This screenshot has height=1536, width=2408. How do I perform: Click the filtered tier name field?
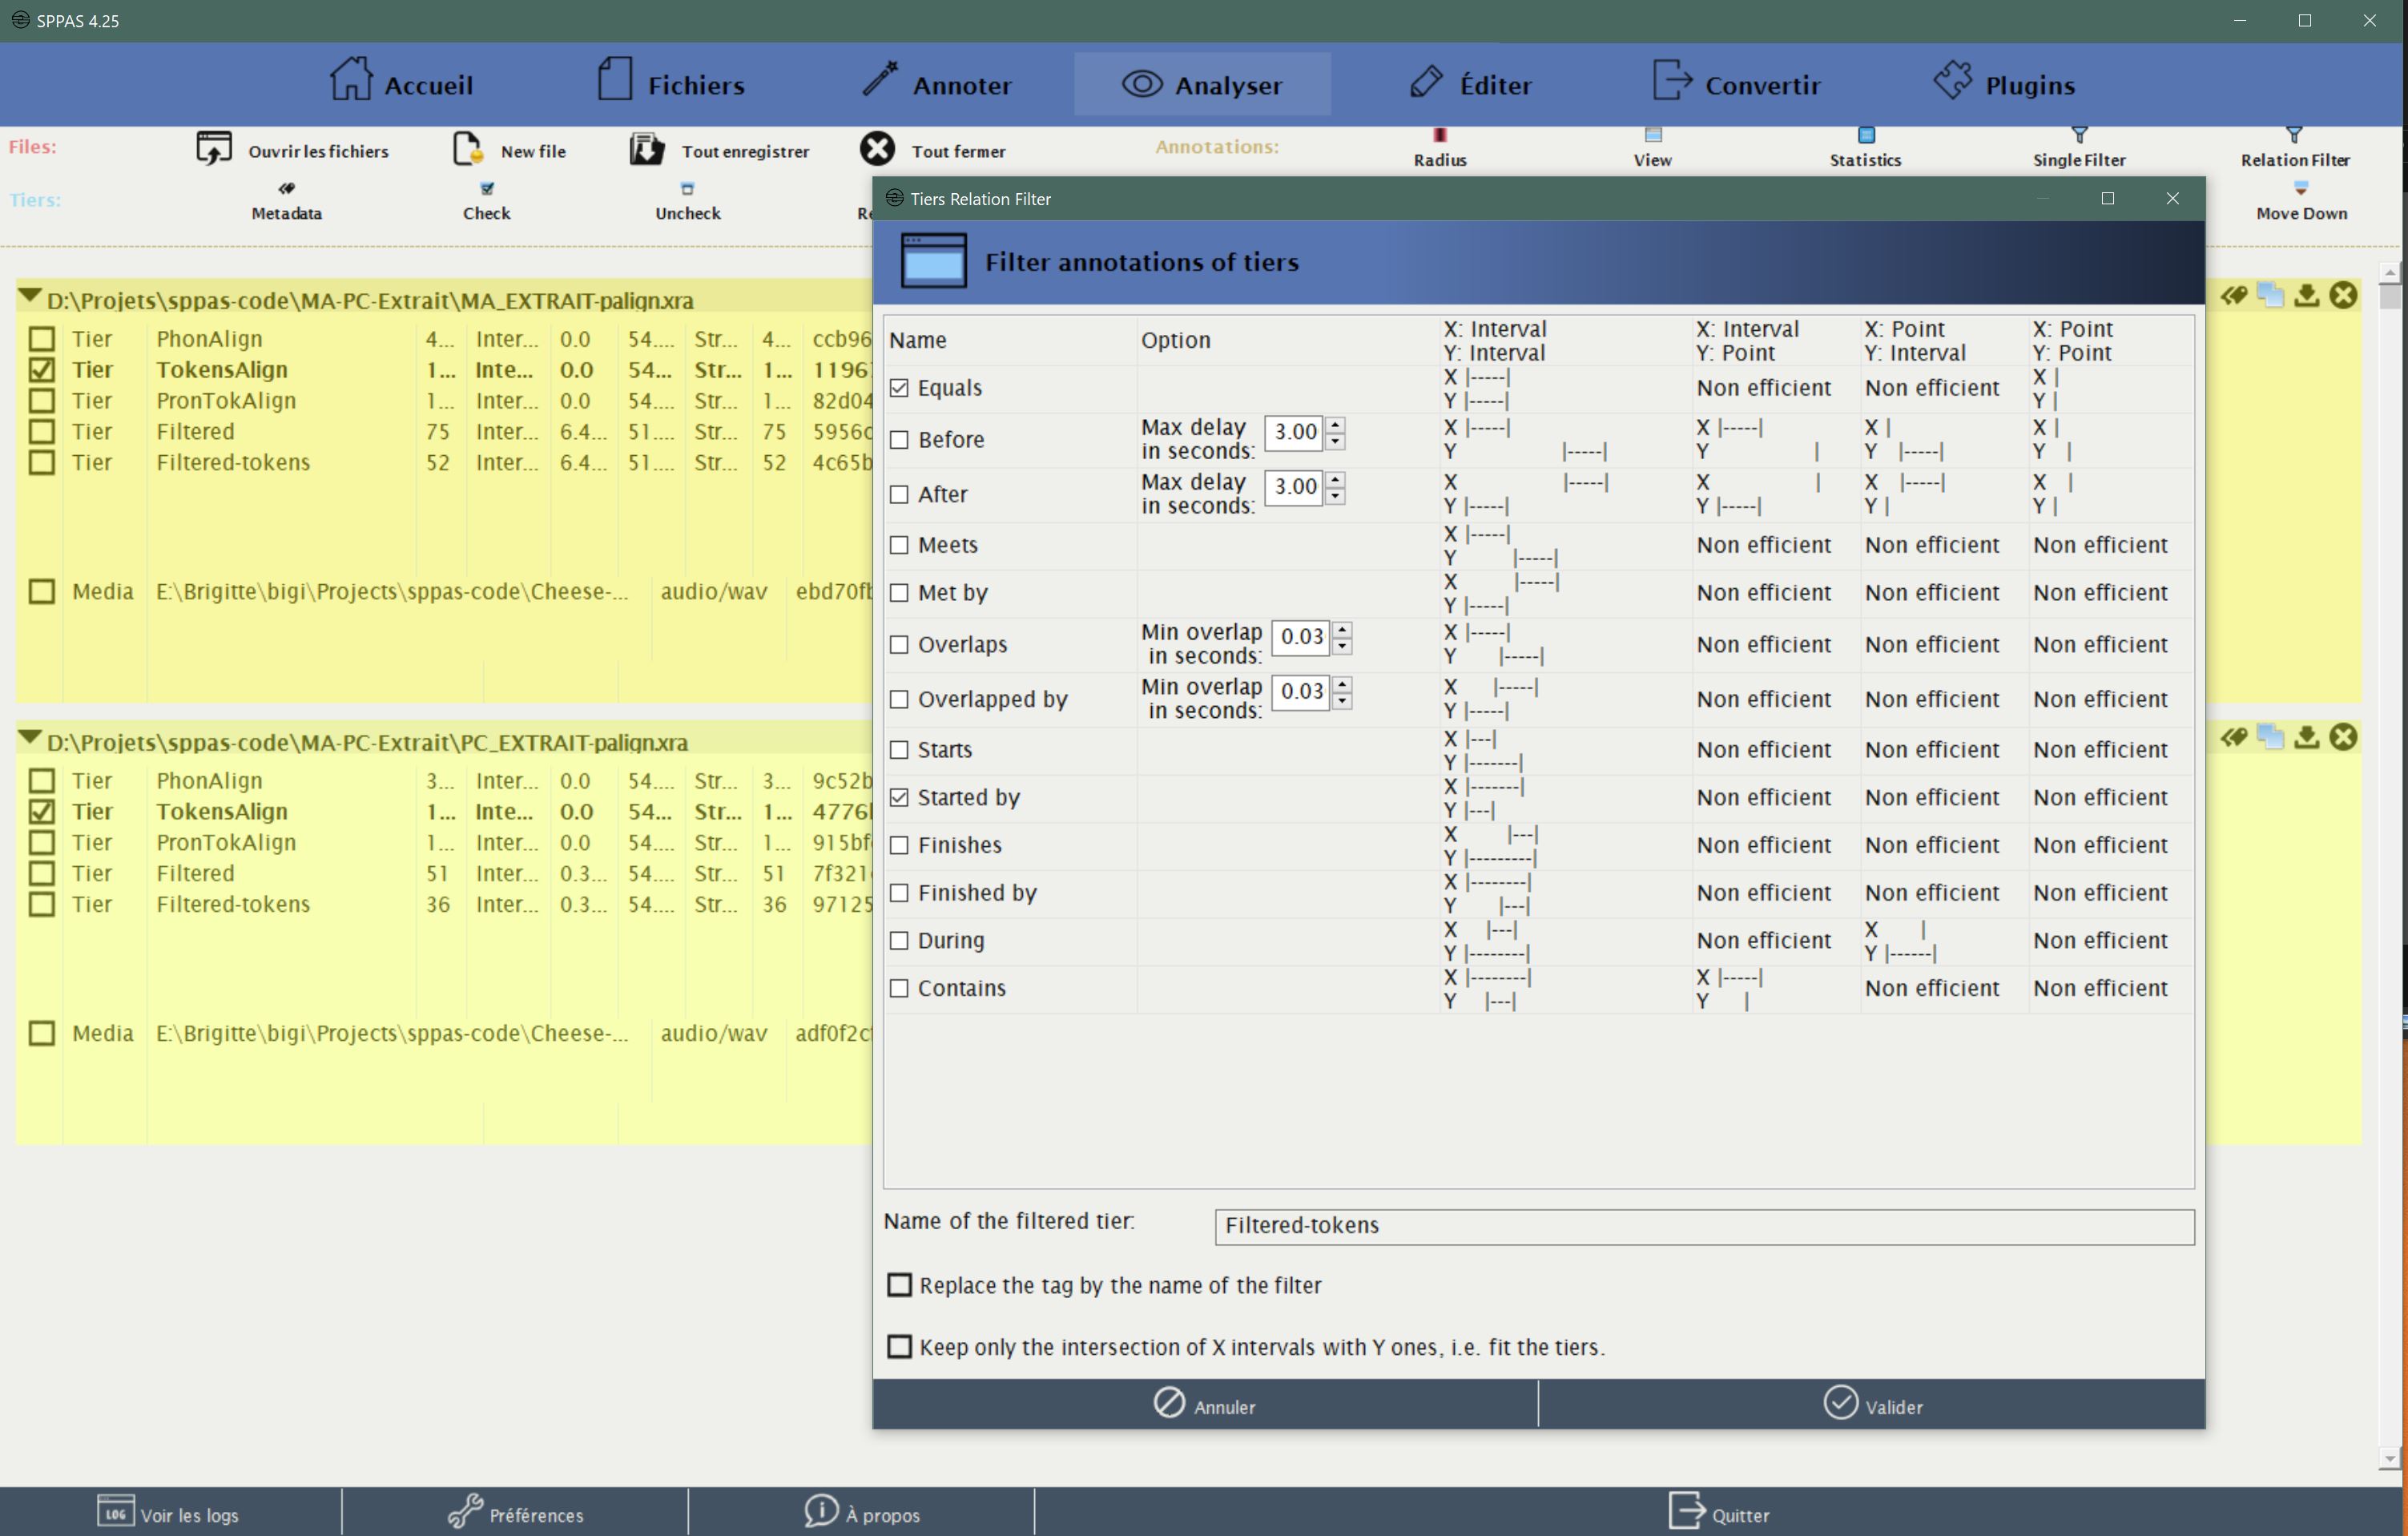(x=1704, y=1226)
